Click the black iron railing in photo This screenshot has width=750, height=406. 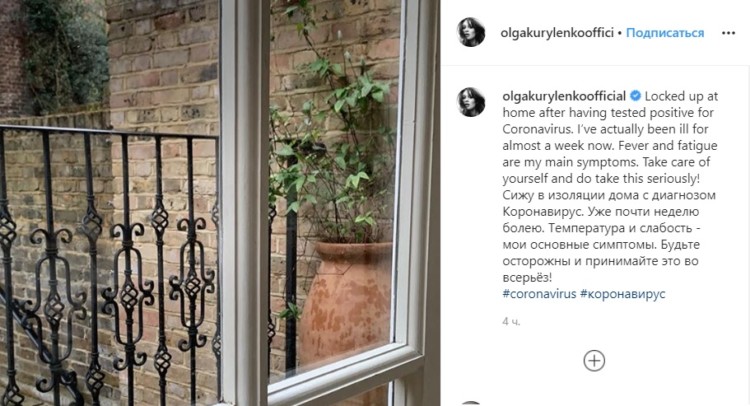110,263
